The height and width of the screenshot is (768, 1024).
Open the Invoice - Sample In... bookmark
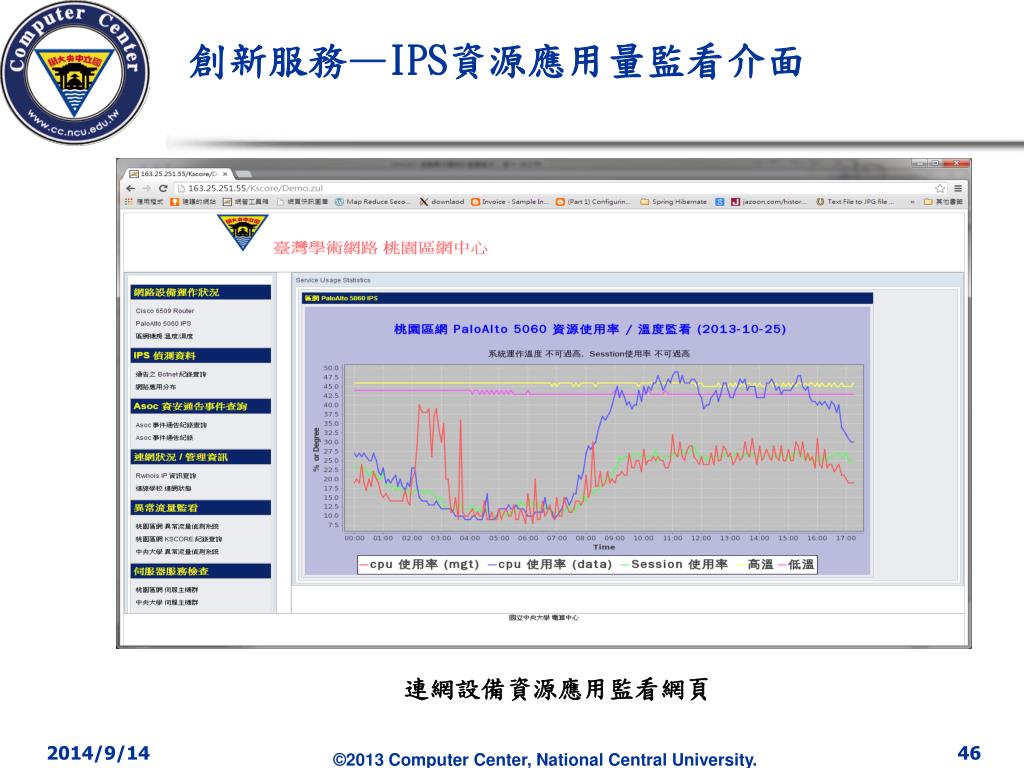pyautogui.click(x=509, y=202)
